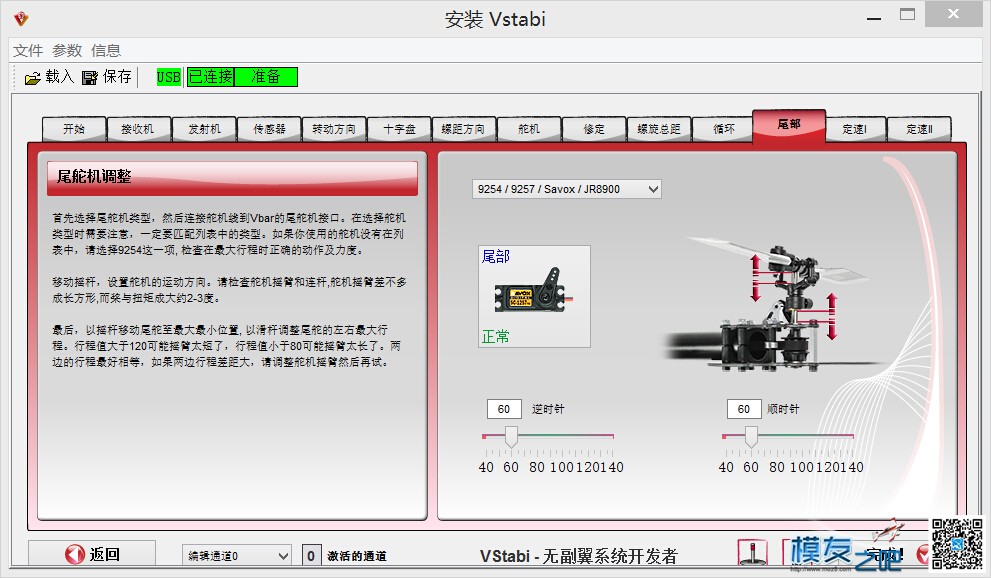The image size is (991, 578).
Task: Open the 参数 menu
Action: pyautogui.click(x=67, y=51)
